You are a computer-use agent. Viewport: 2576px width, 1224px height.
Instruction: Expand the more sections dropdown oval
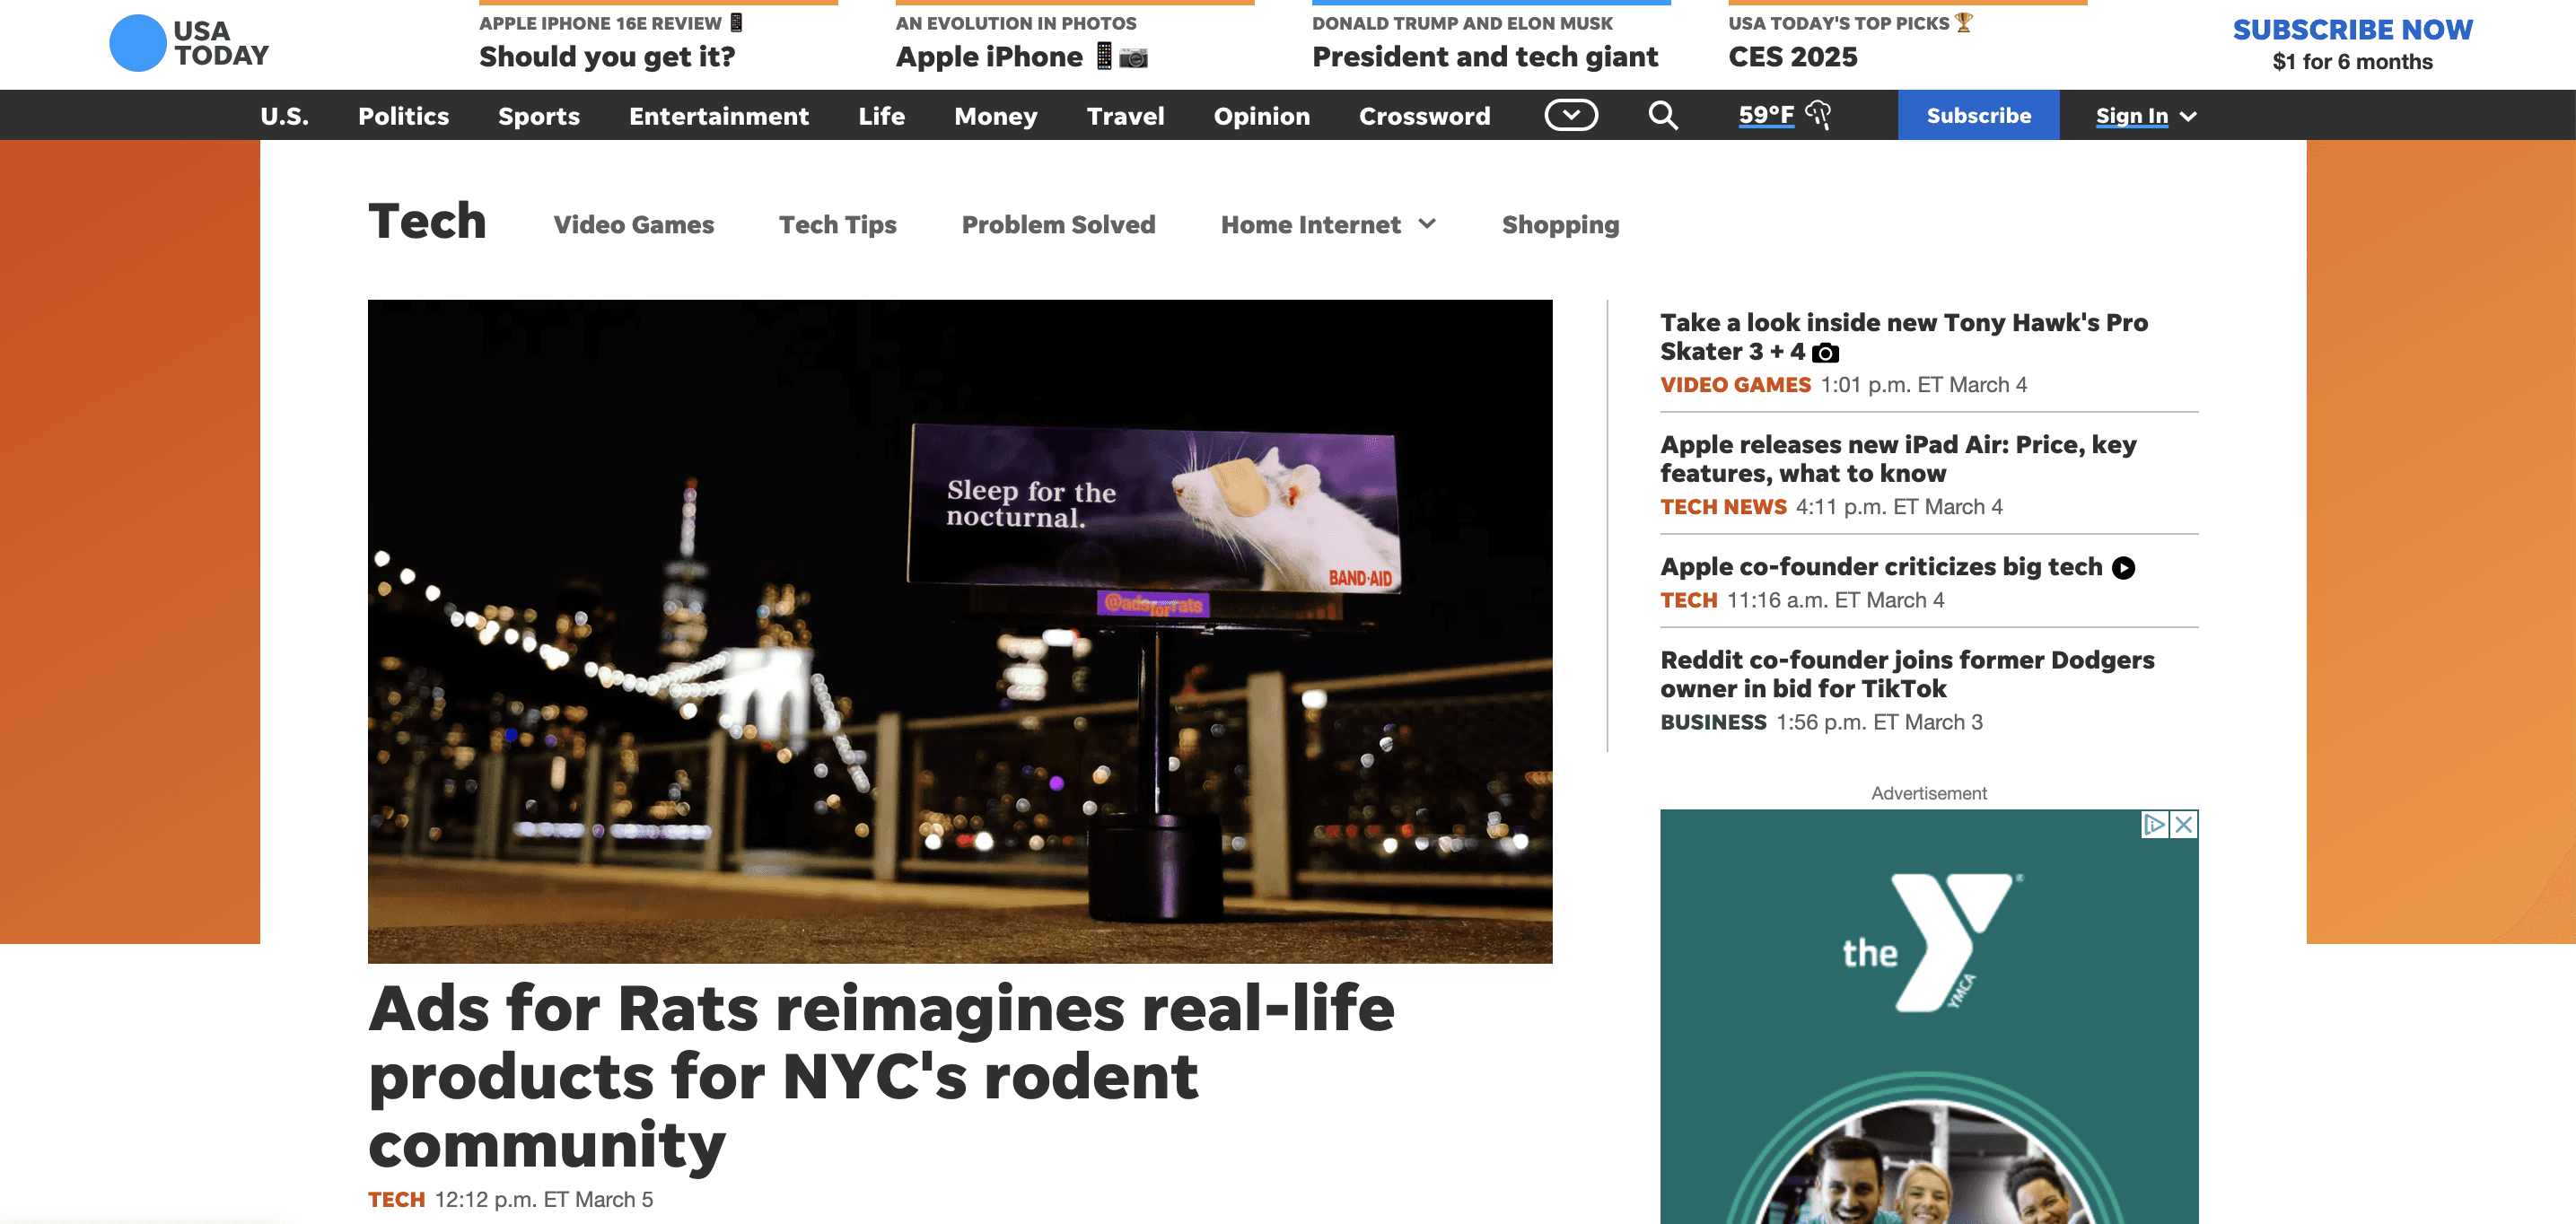(x=1571, y=116)
